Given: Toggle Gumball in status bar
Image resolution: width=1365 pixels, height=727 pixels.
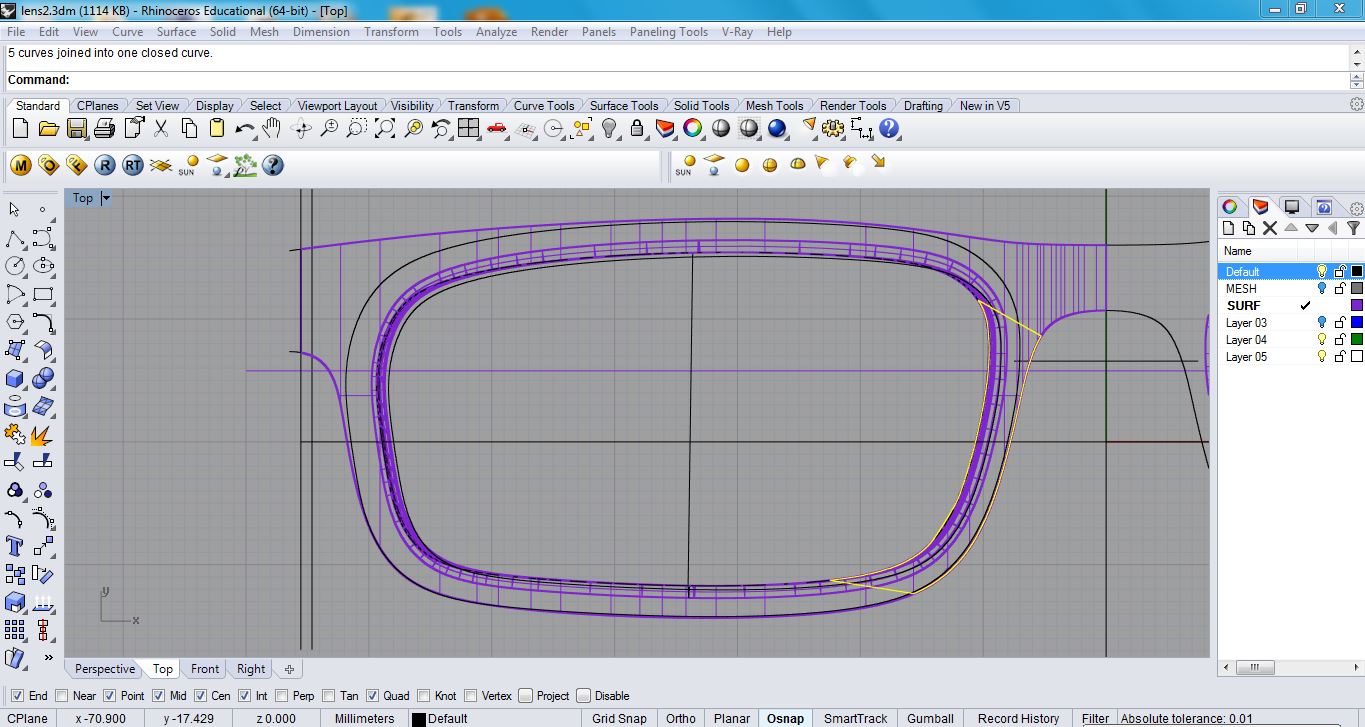Looking at the screenshot, I should (x=930, y=718).
